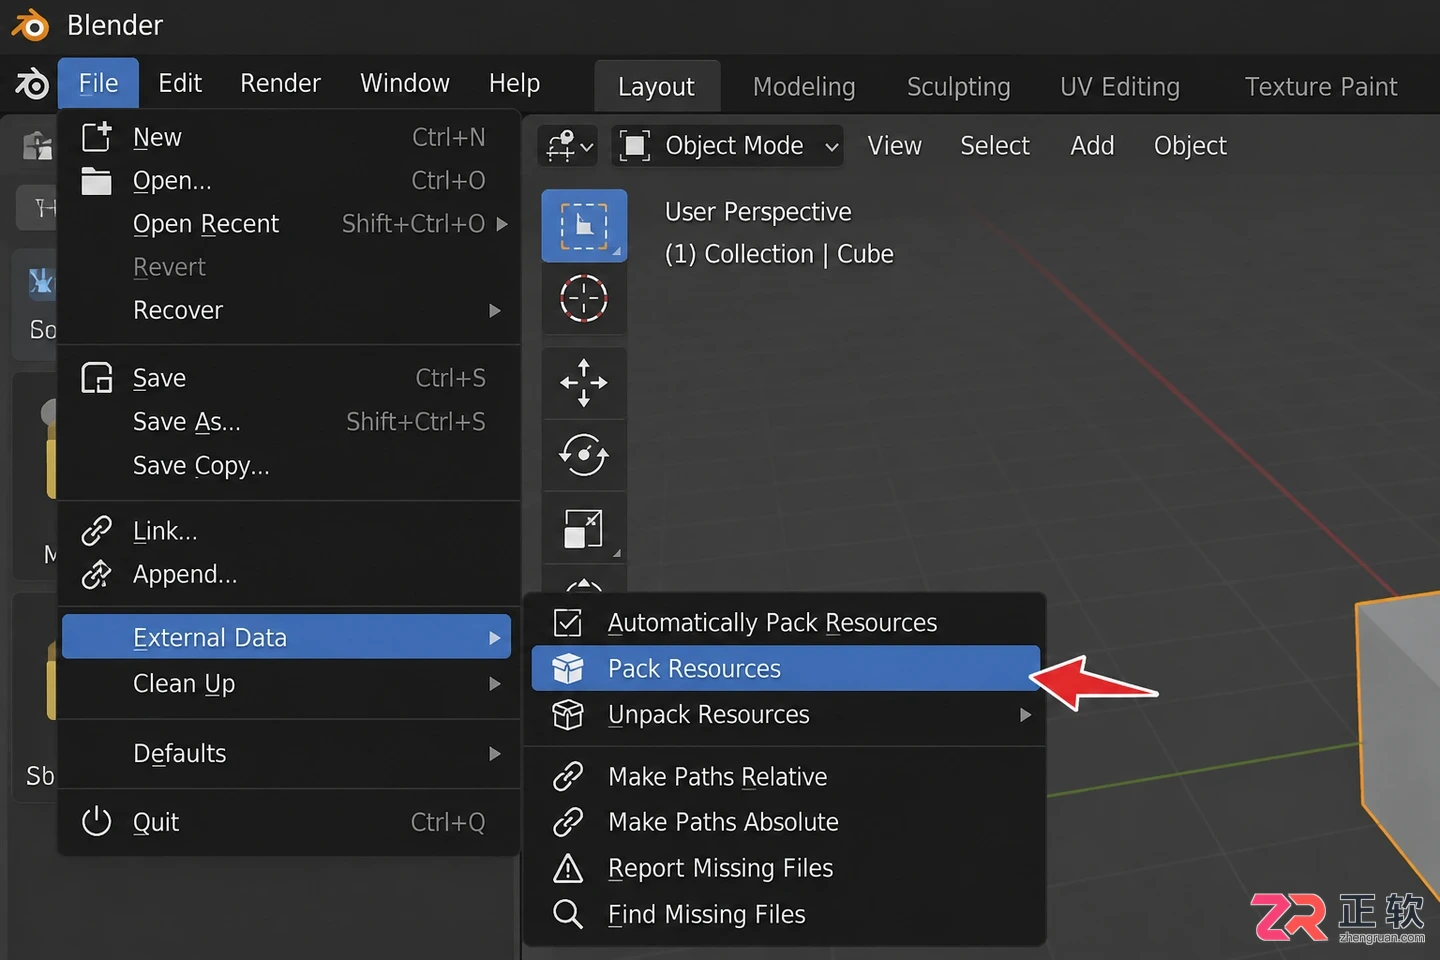
Task: Select the Scale tool icon
Action: [584, 528]
